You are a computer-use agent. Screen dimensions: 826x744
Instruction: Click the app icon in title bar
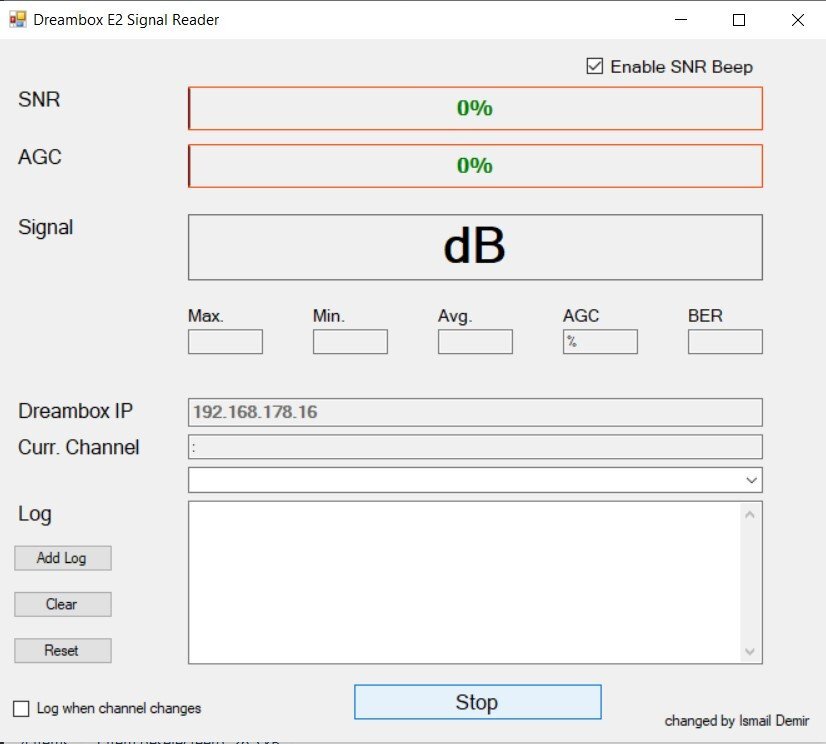(x=17, y=20)
